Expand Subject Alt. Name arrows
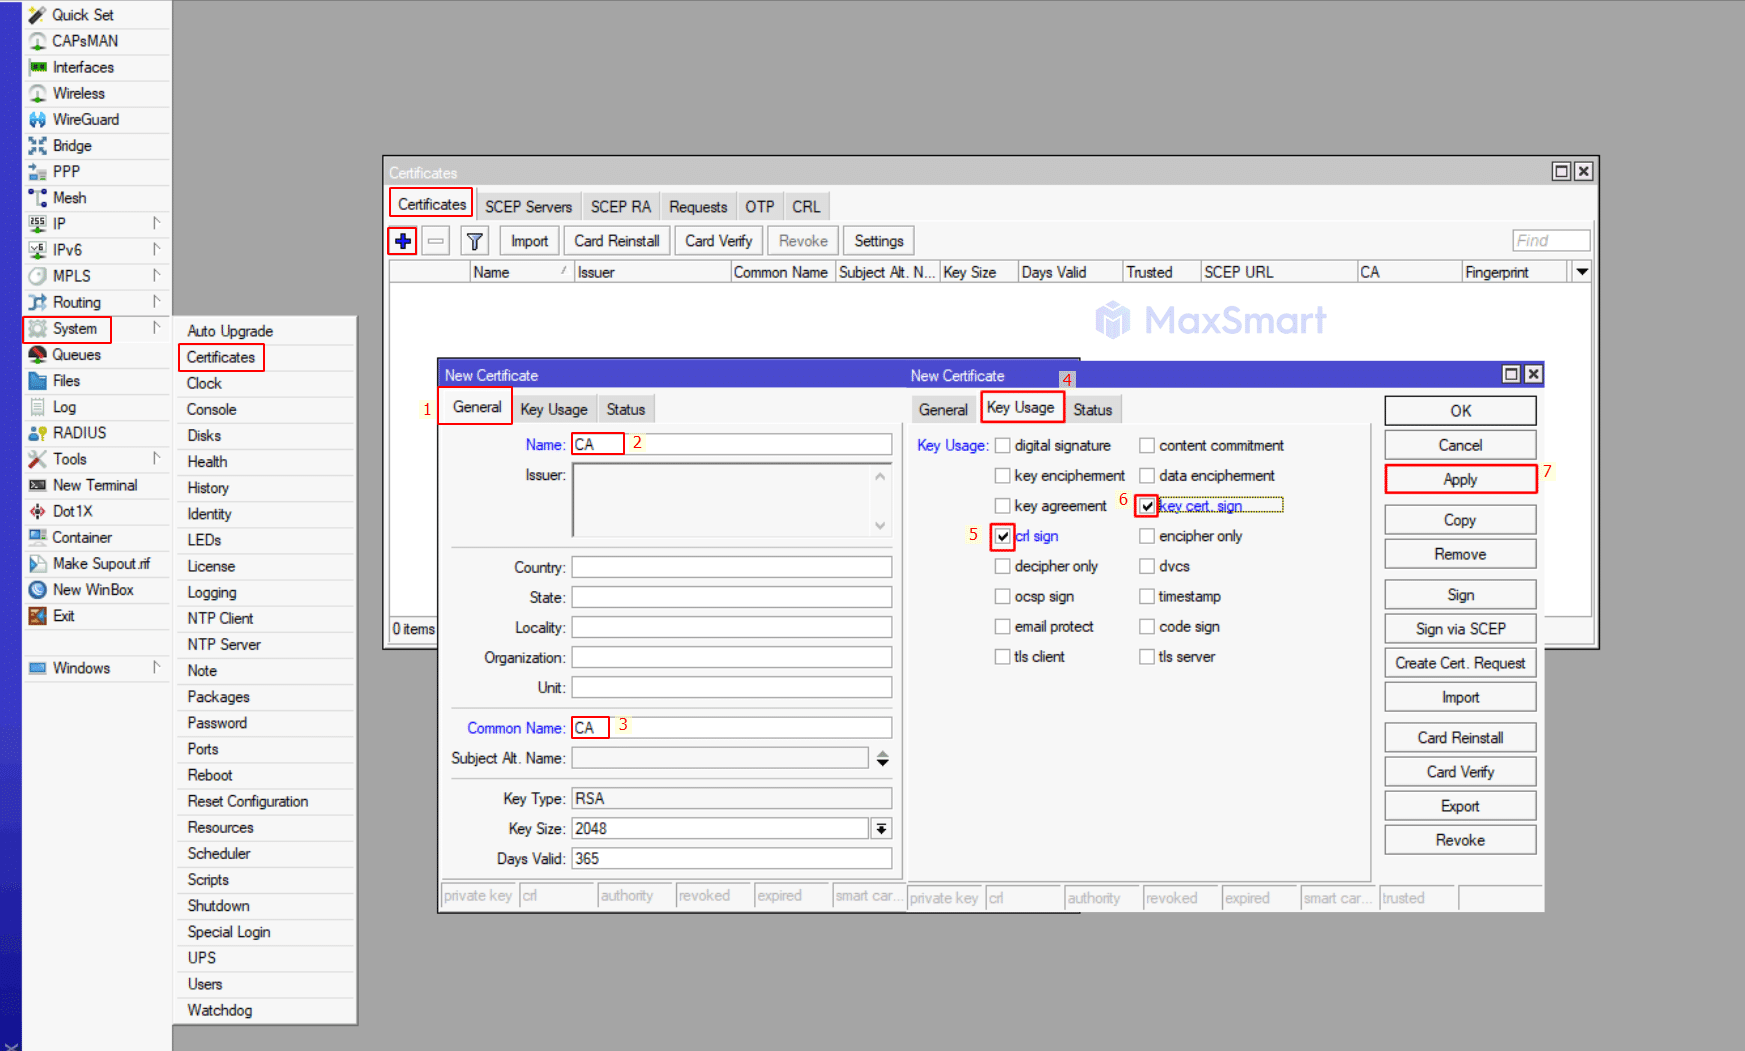The image size is (1745, 1051). (882, 759)
